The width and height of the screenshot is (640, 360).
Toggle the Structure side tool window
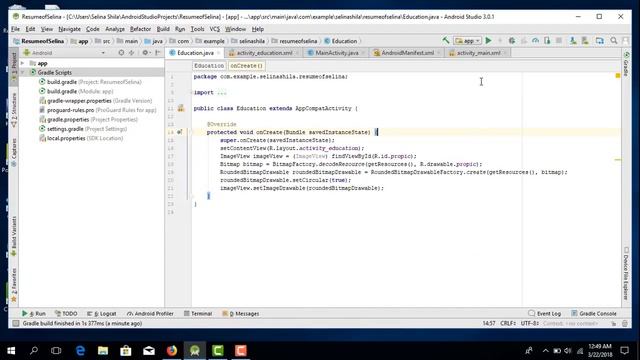click(14, 110)
